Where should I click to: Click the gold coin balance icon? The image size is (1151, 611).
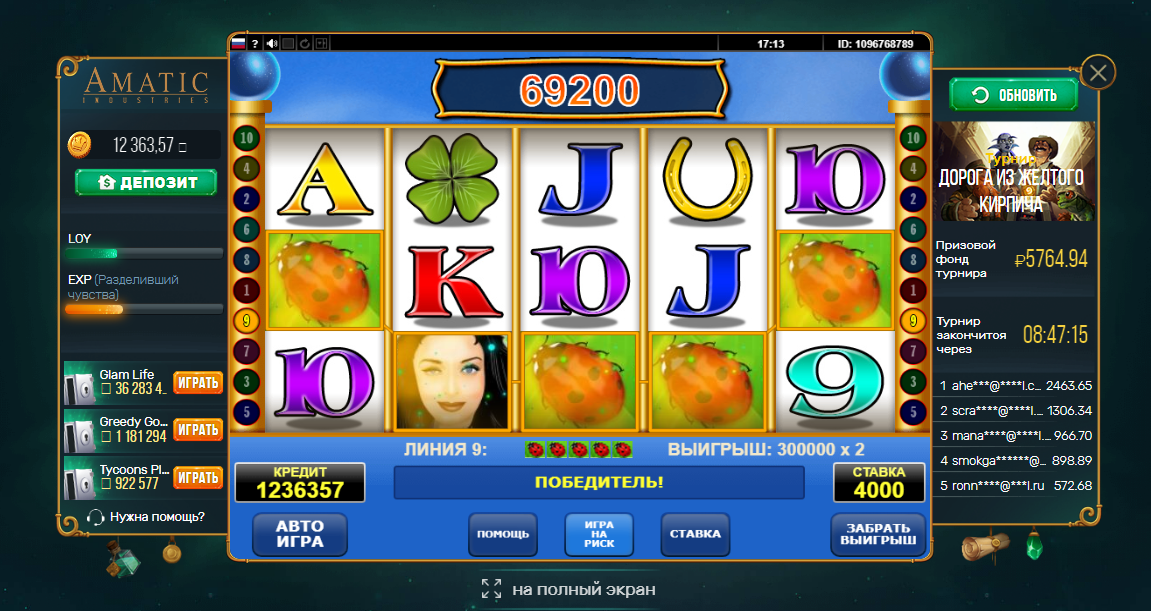pyautogui.click(x=79, y=145)
